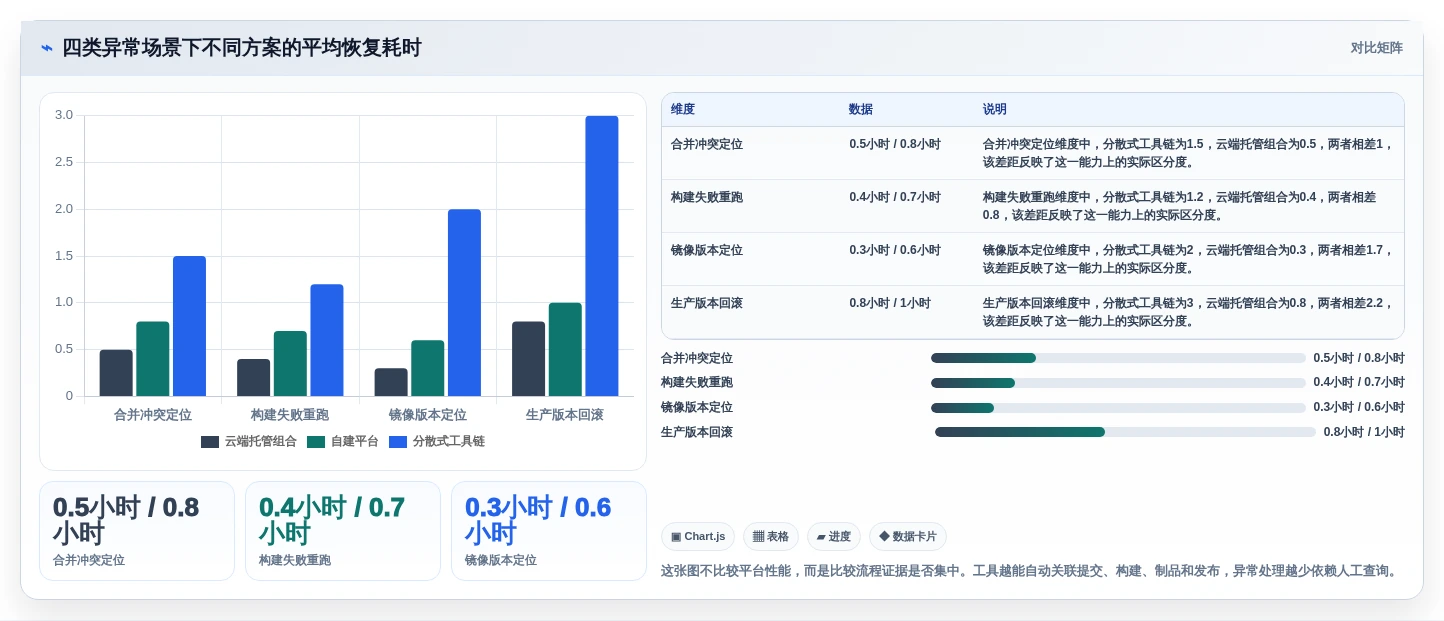Image resolution: width=1444 pixels, height=621 pixels.
Task: Select the 构建失败重跑 table row cell
Action: click(707, 197)
